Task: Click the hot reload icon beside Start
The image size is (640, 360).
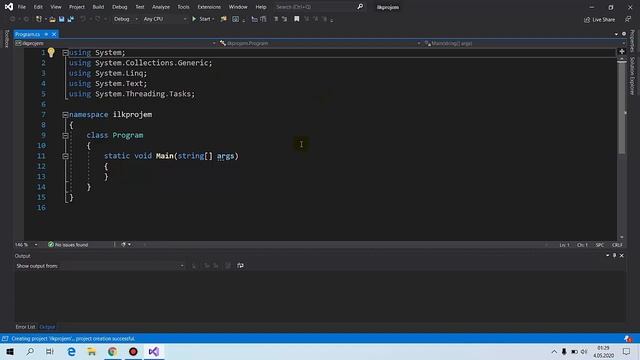Action: (x=223, y=19)
